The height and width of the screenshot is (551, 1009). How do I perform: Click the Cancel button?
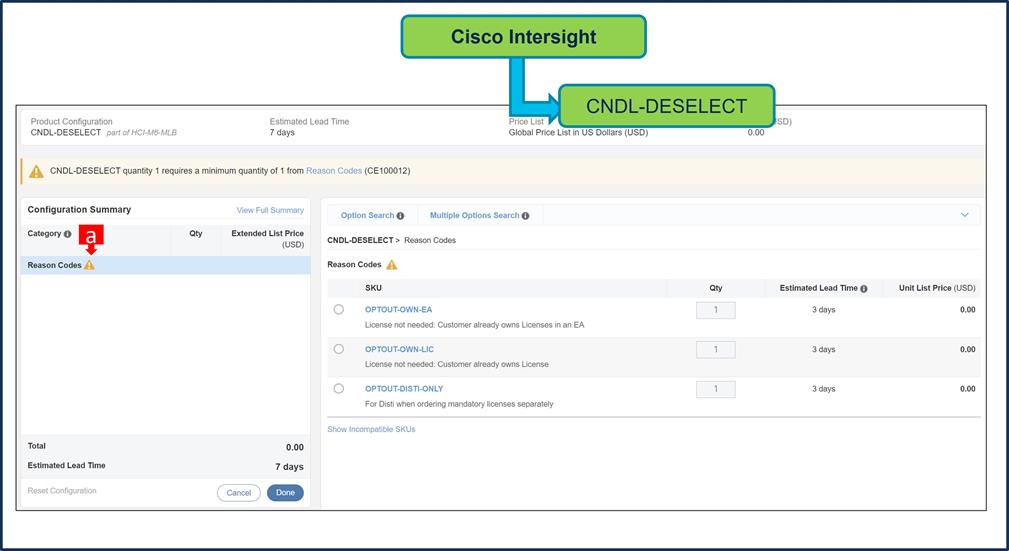point(239,493)
